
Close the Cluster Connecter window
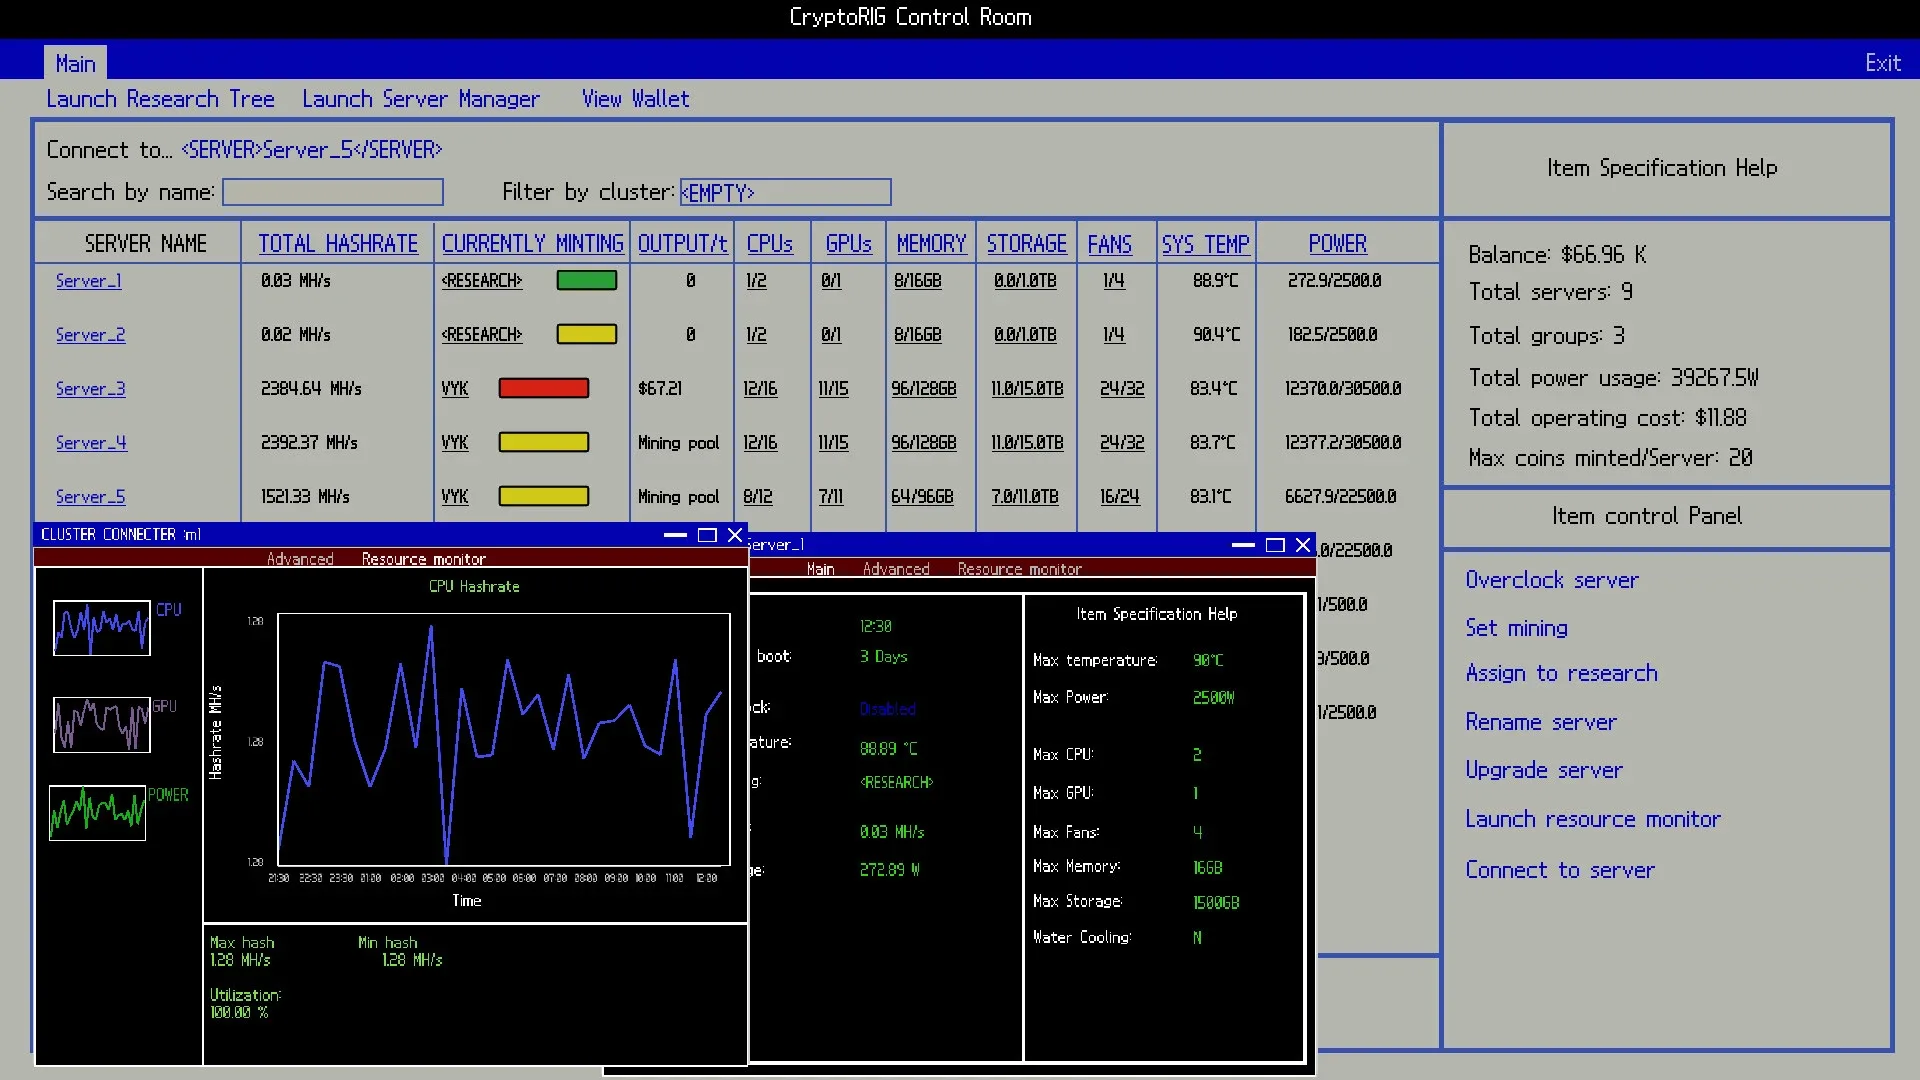click(x=735, y=535)
